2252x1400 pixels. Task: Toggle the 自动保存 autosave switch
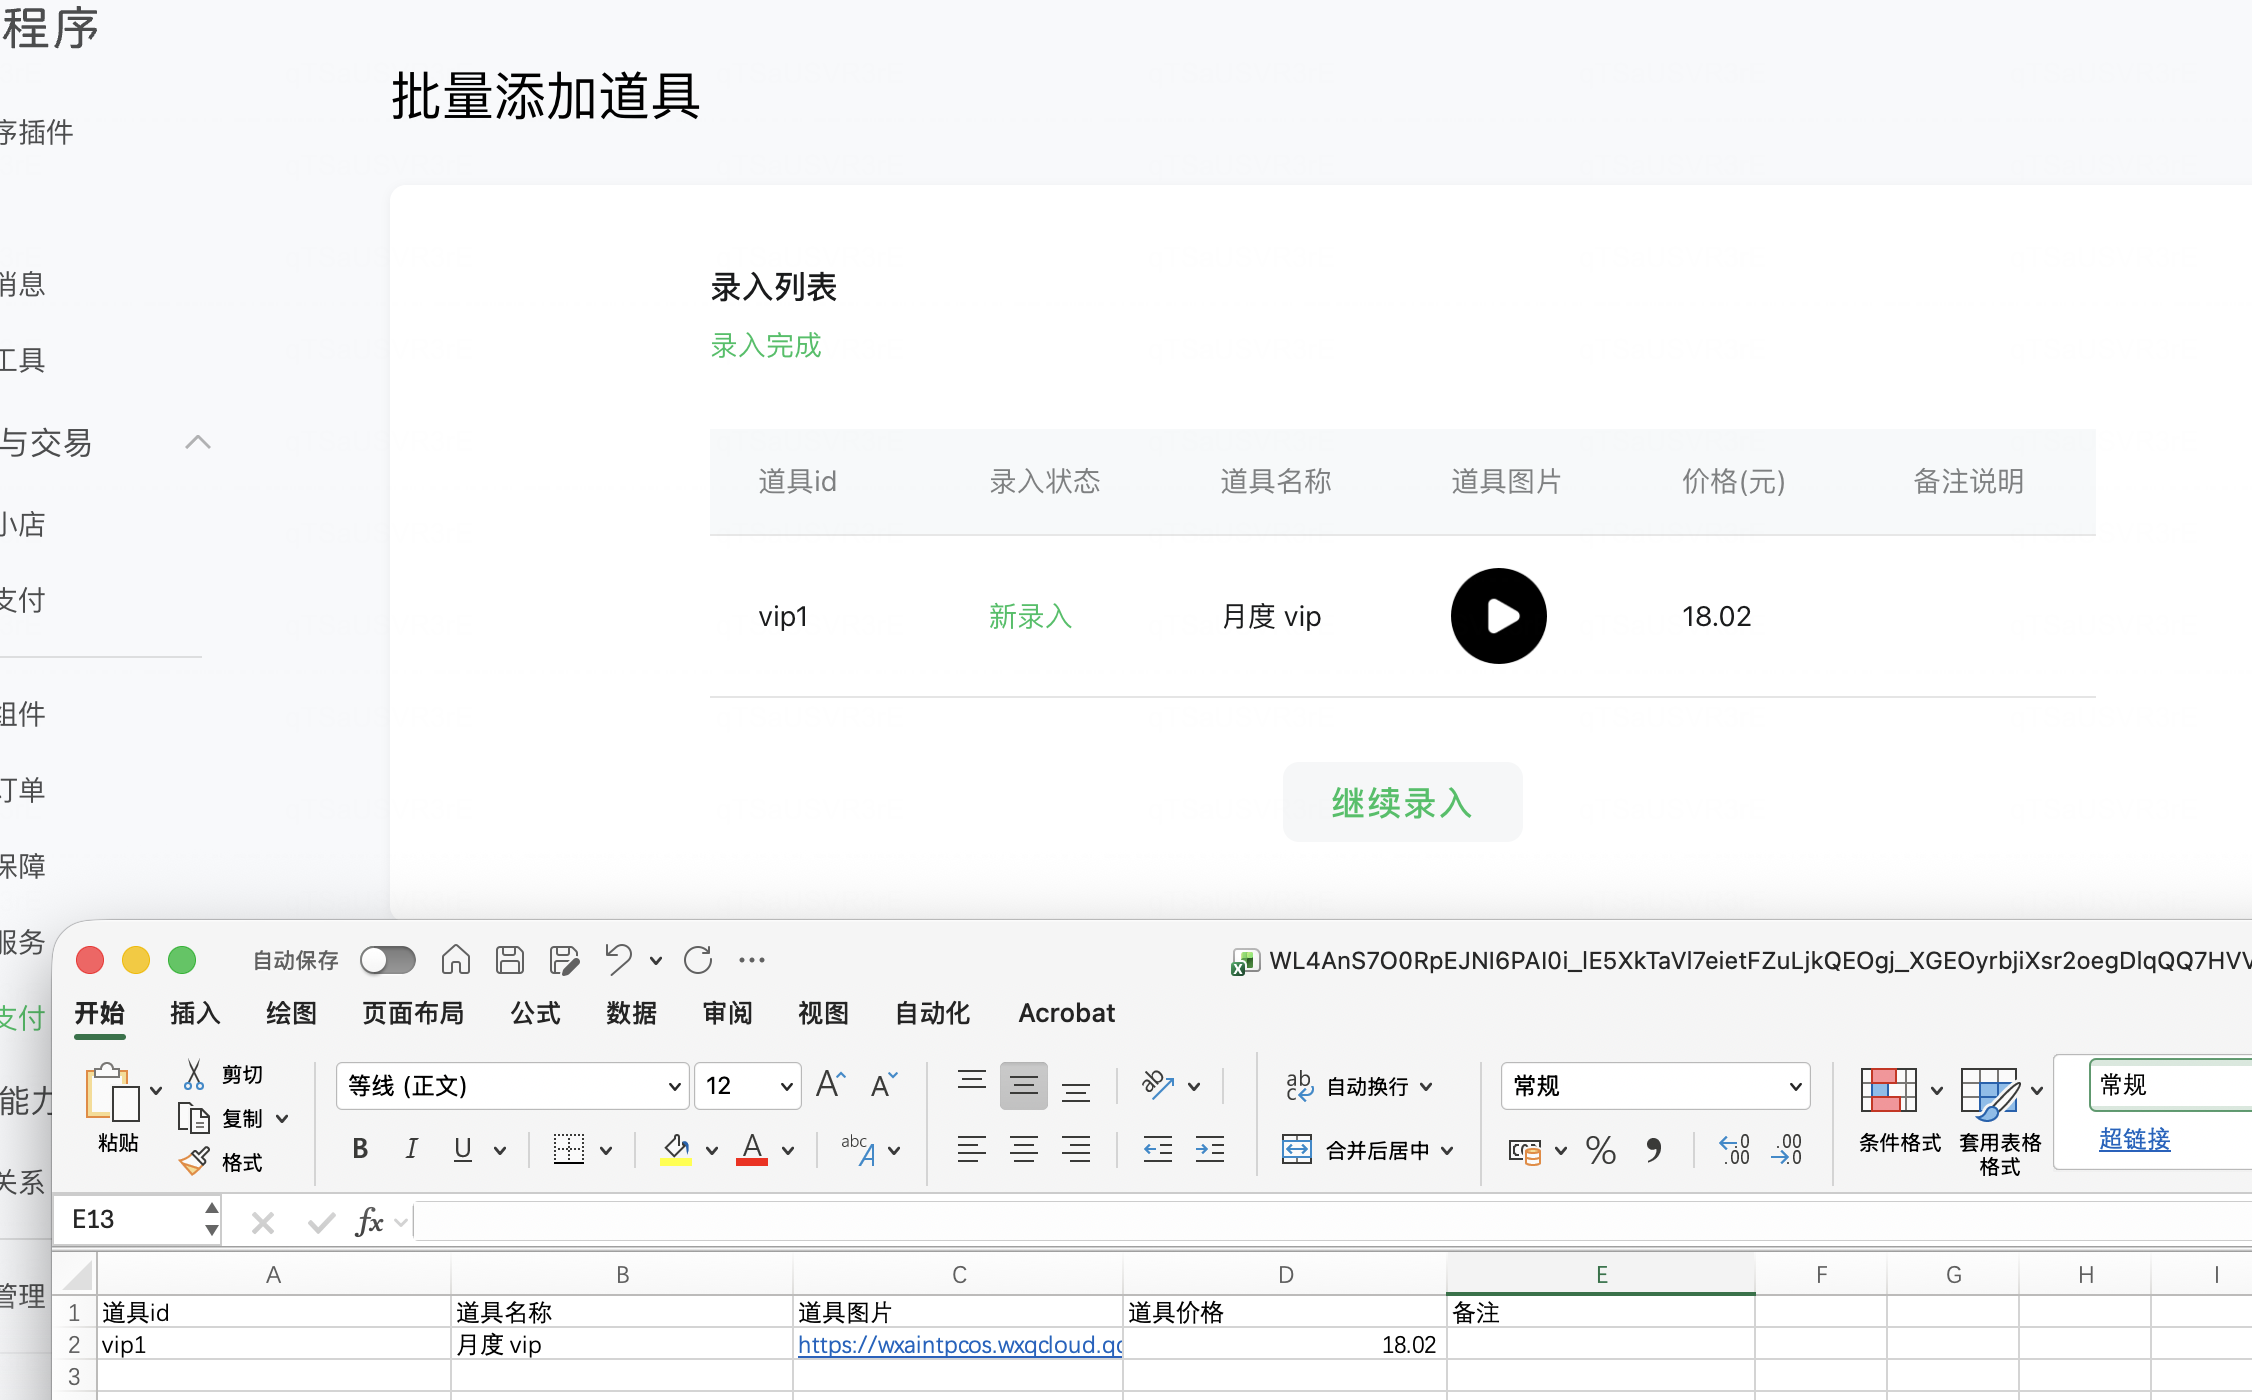click(388, 960)
